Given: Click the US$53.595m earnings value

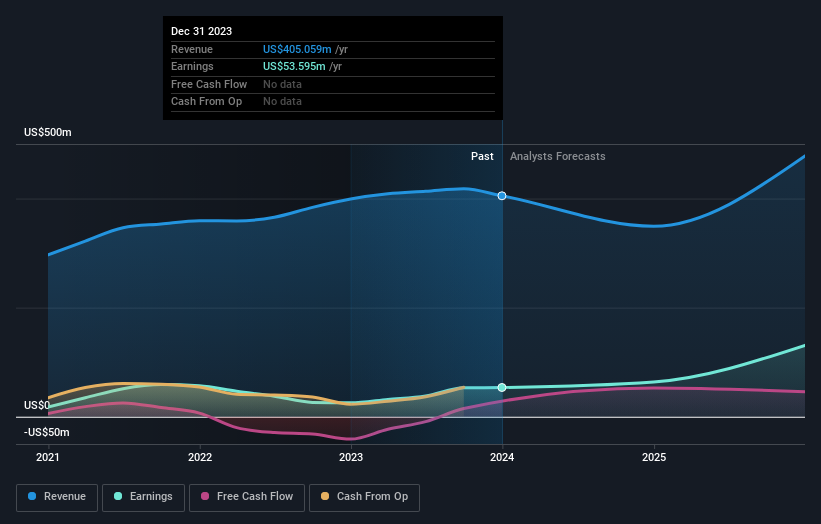Looking at the screenshot, I should 294,66.
